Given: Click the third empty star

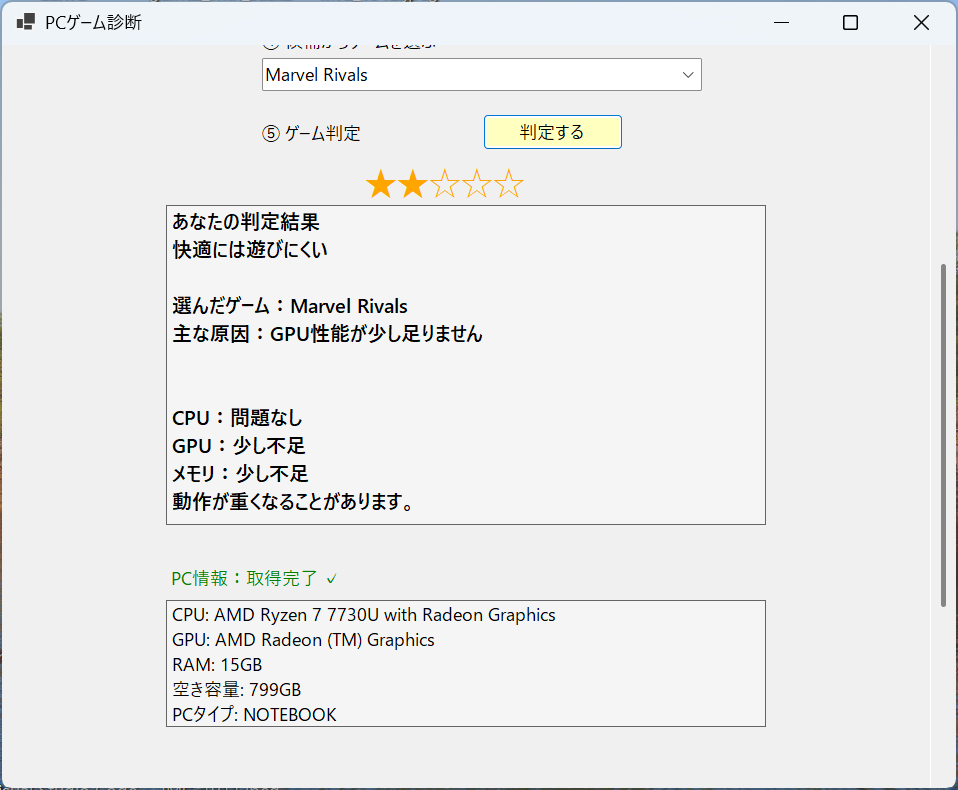Looking at the screenshot, I should [x=445, y=184].
